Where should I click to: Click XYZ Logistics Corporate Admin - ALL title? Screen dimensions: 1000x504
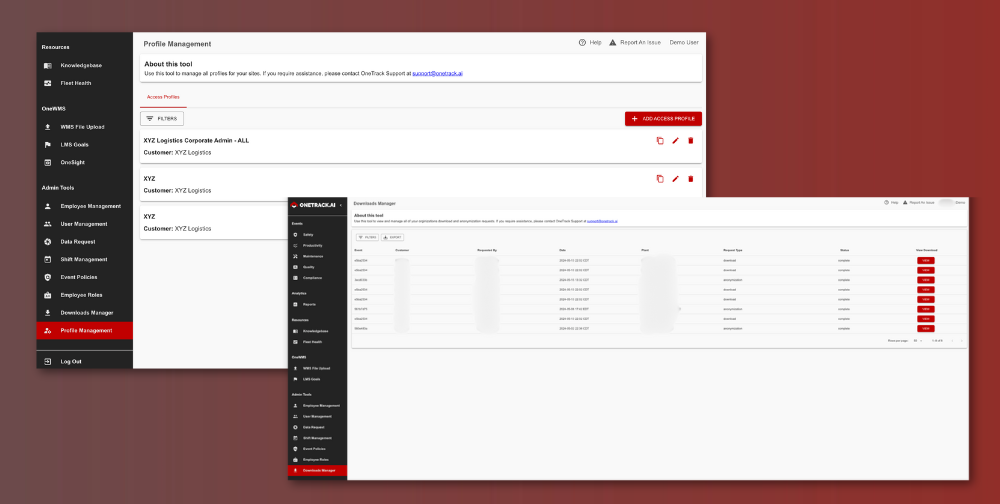point(196,140)
